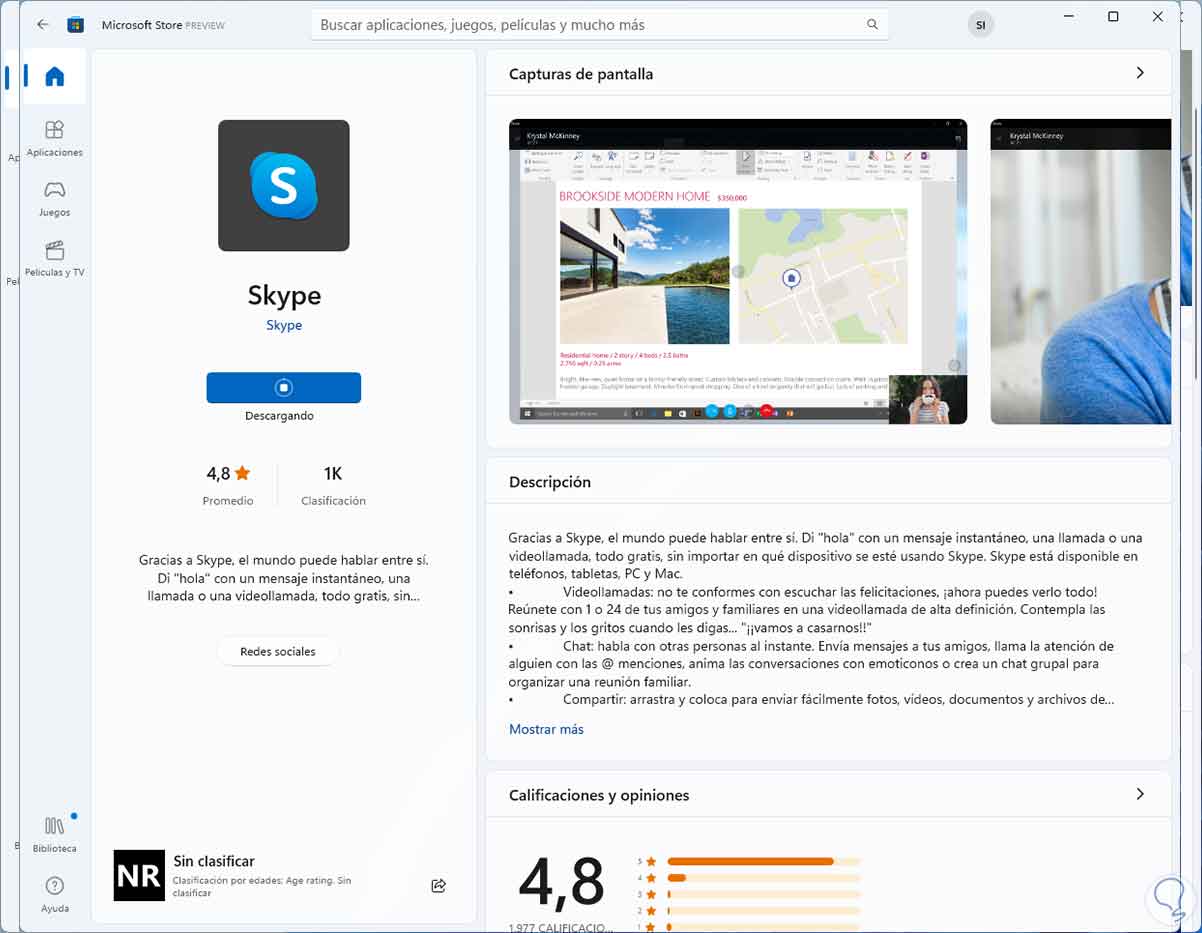Click the Skype app logo
This screenshot has height=933, width=1202.
(x=284, y=185)
